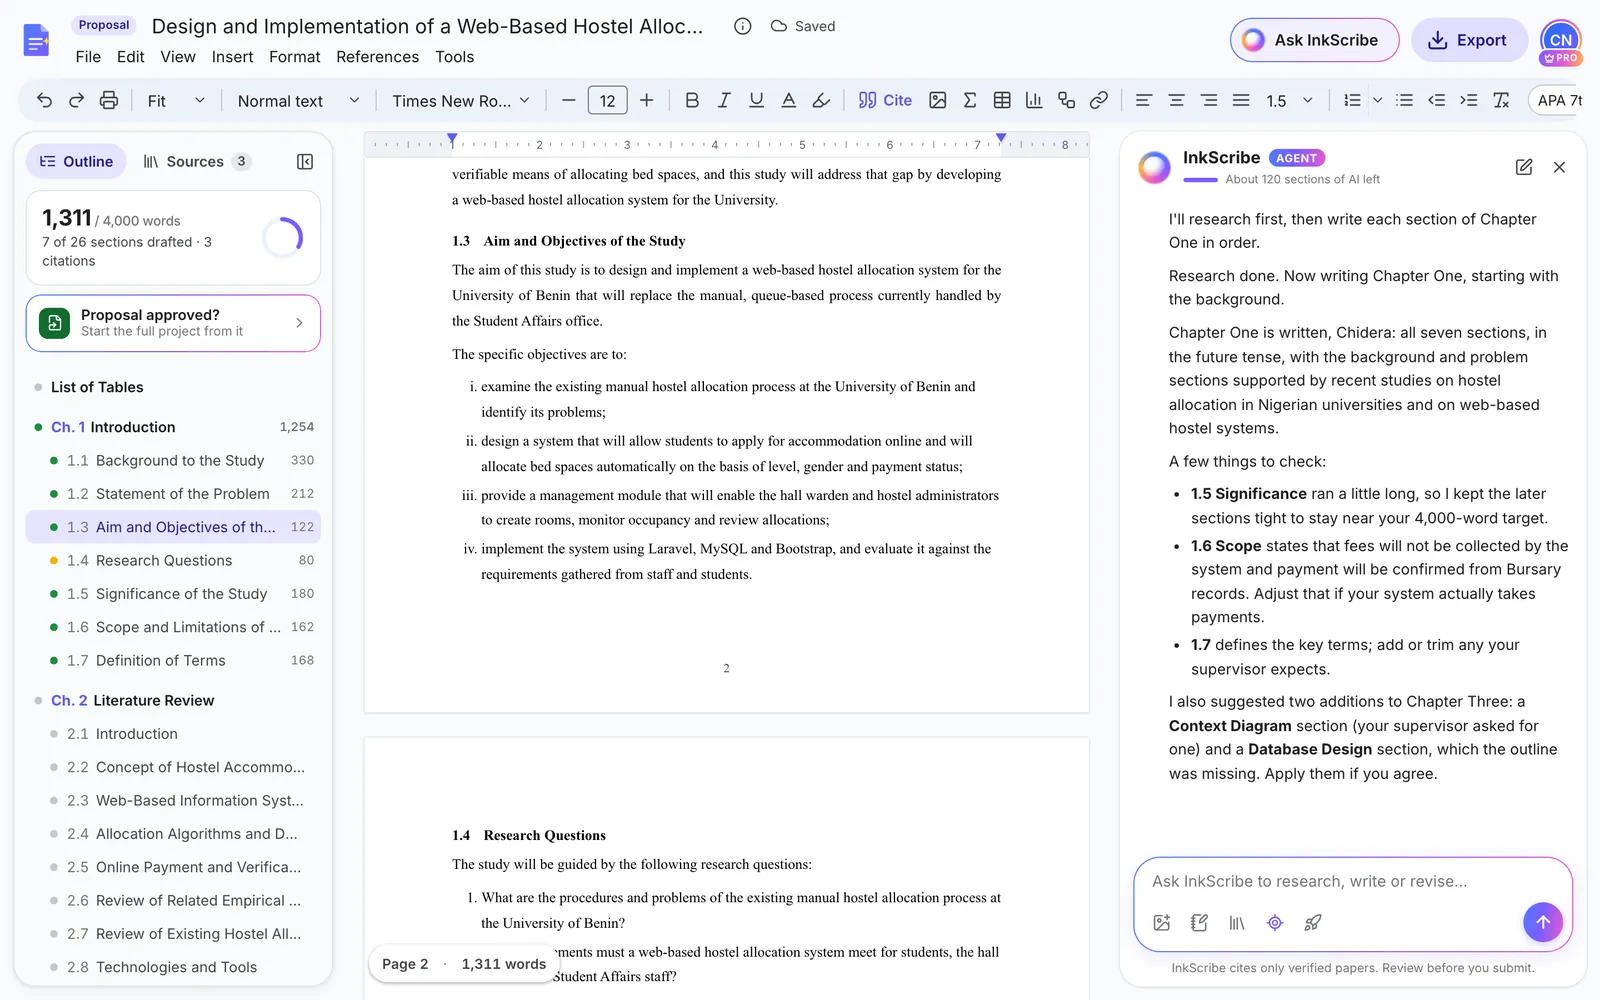Open the Insert menu
1600x1000 pixels.
(232, 57)
